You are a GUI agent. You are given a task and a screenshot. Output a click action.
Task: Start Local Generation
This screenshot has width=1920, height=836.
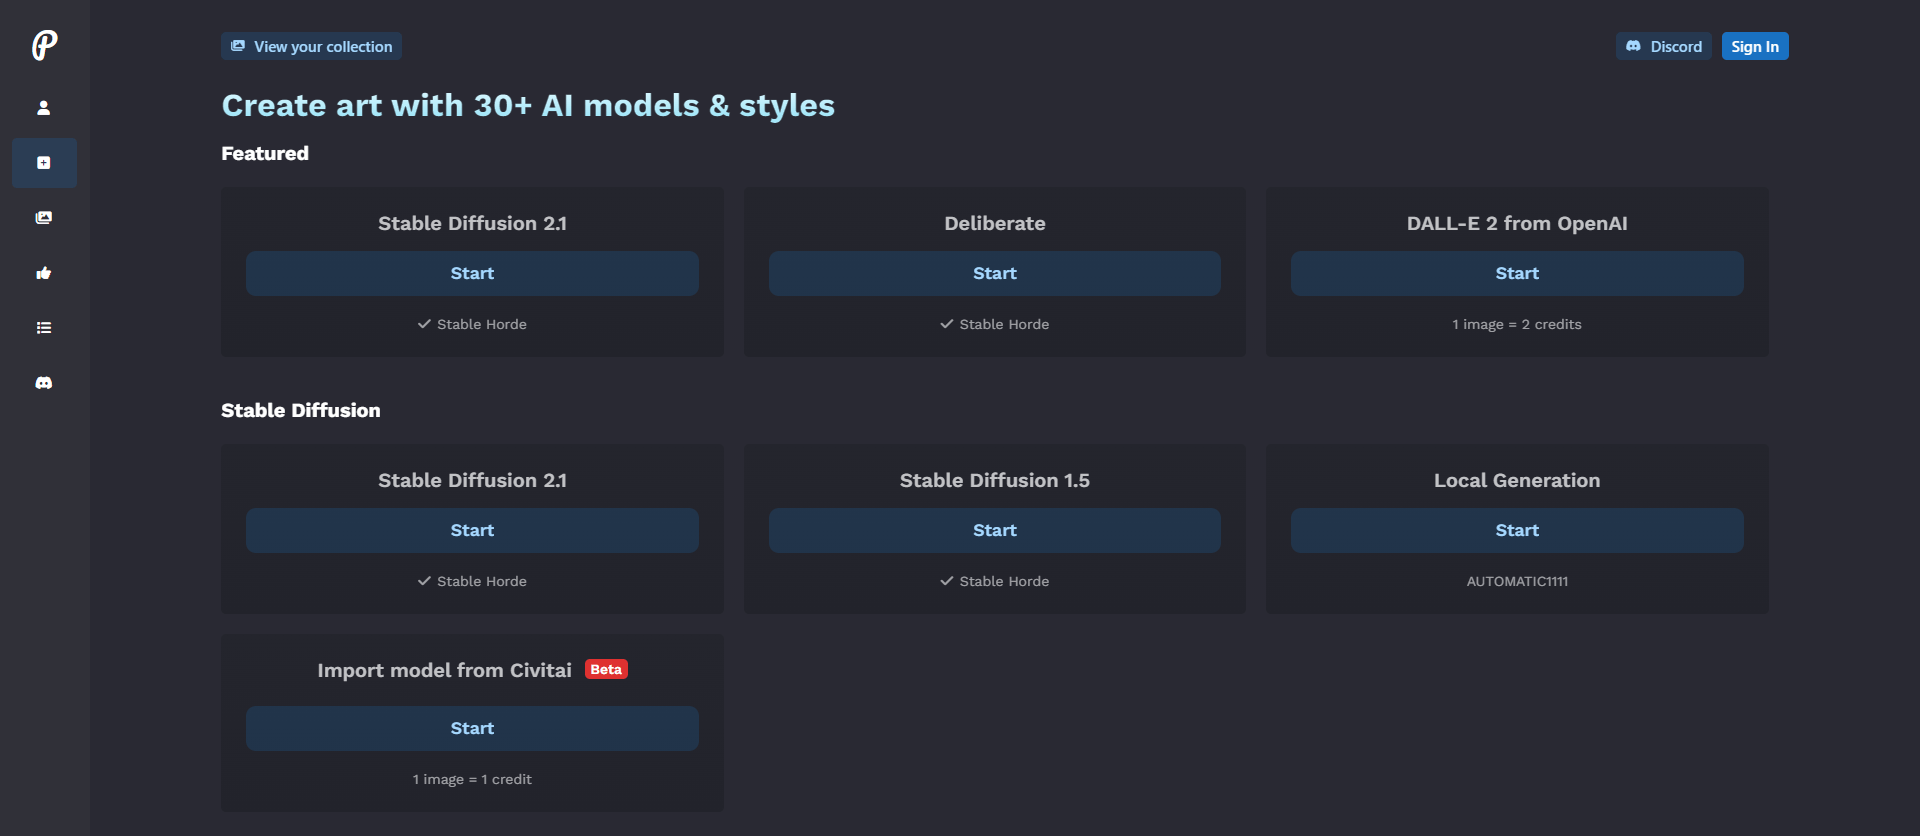(x=1517, y=530)
